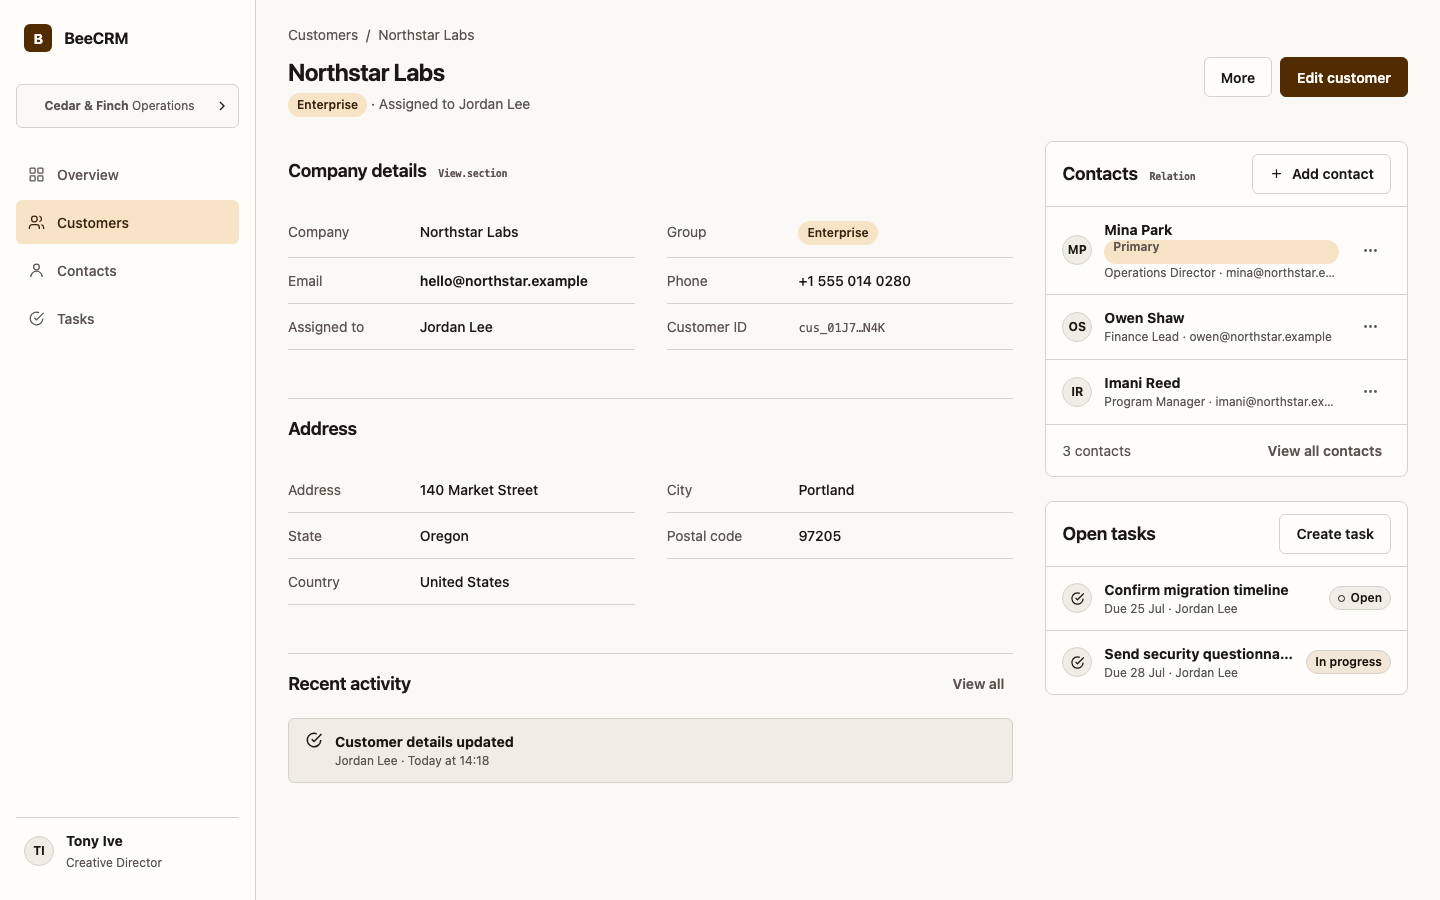
Task: Click the Tony Ive user profile name
Action: coord(94,841)
